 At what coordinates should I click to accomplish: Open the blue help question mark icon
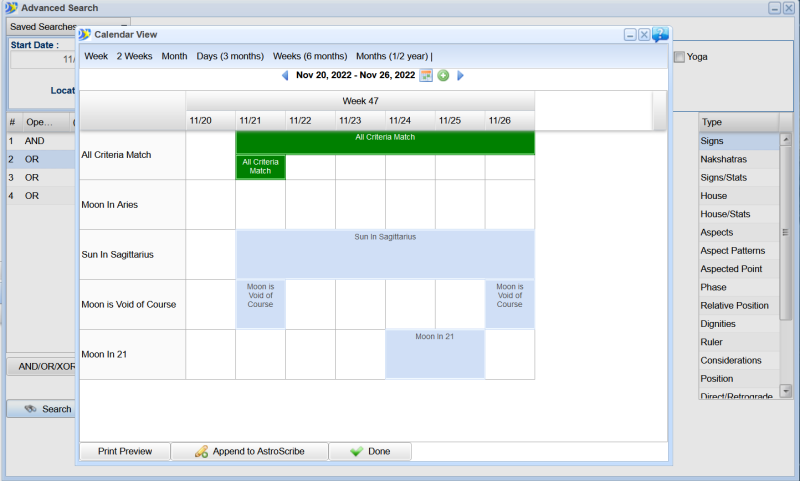660,35
